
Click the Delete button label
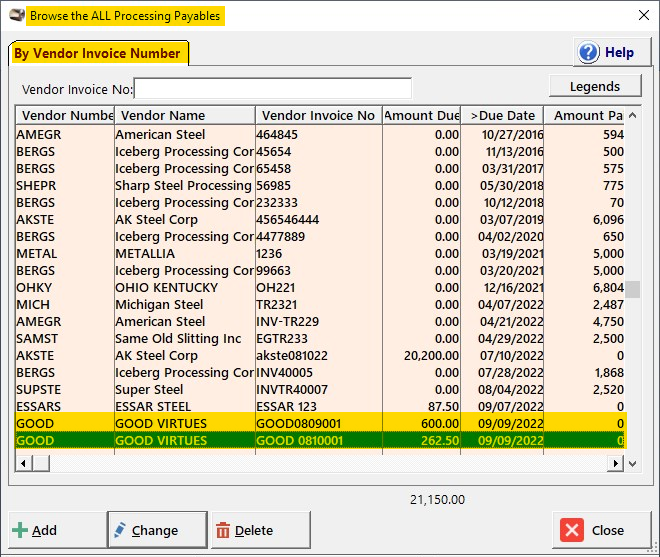[254, 530]
